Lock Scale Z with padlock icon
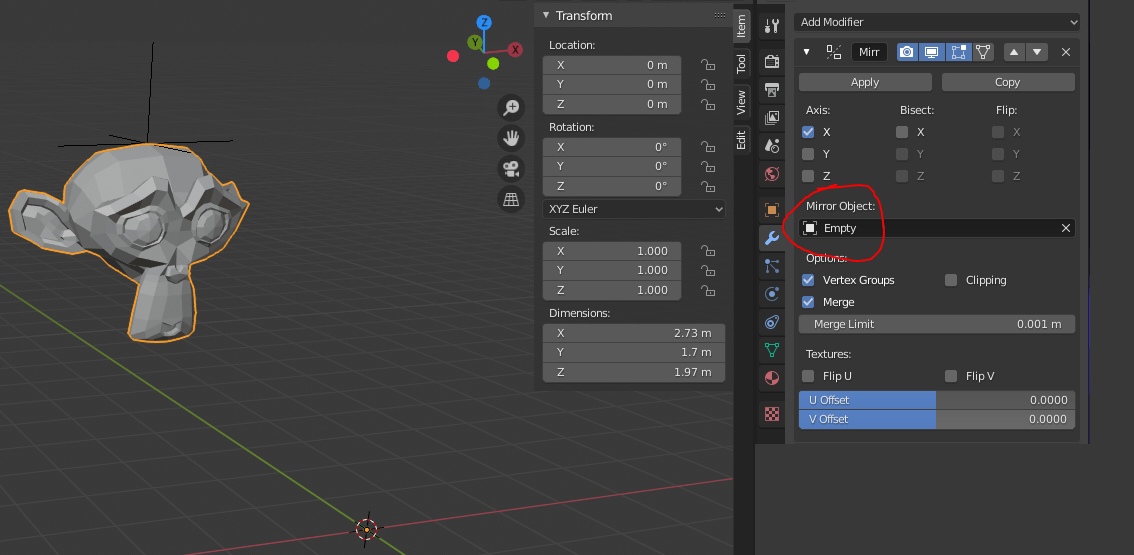The width and height of the screenshot is (1134, 555). [707, 290]
